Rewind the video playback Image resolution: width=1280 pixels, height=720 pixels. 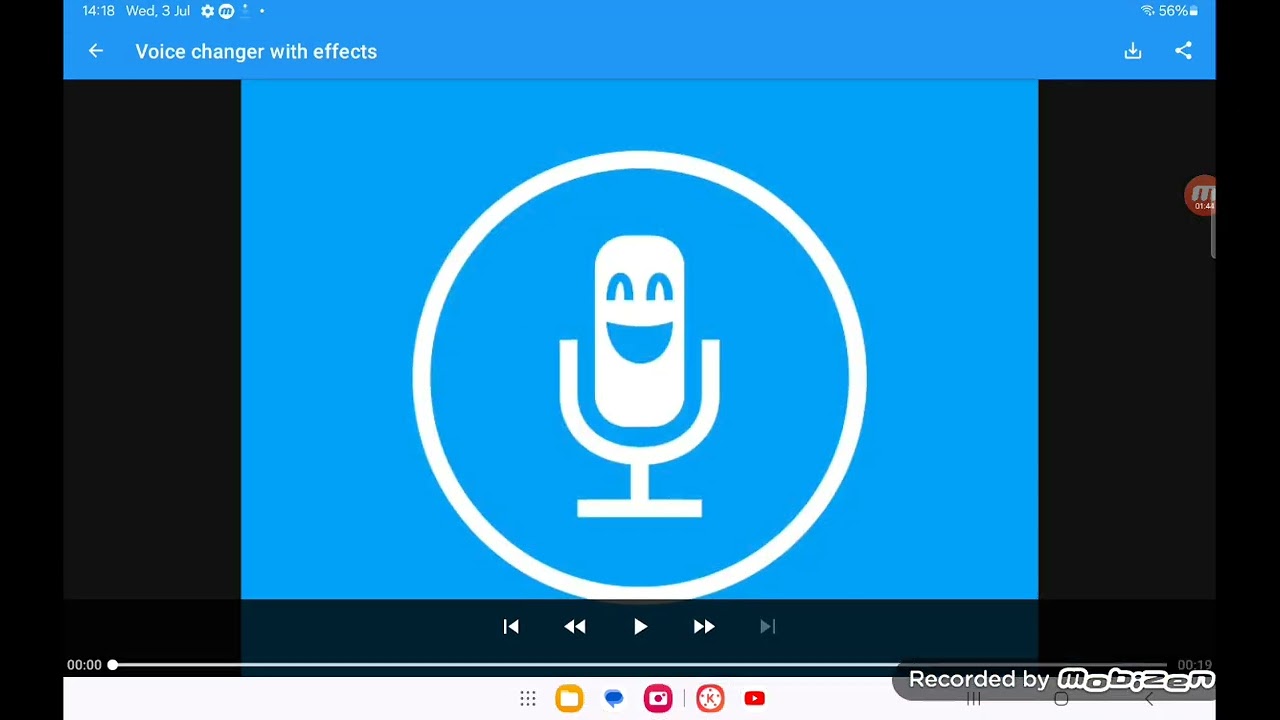pyautogui.click(x=575, y=627)
